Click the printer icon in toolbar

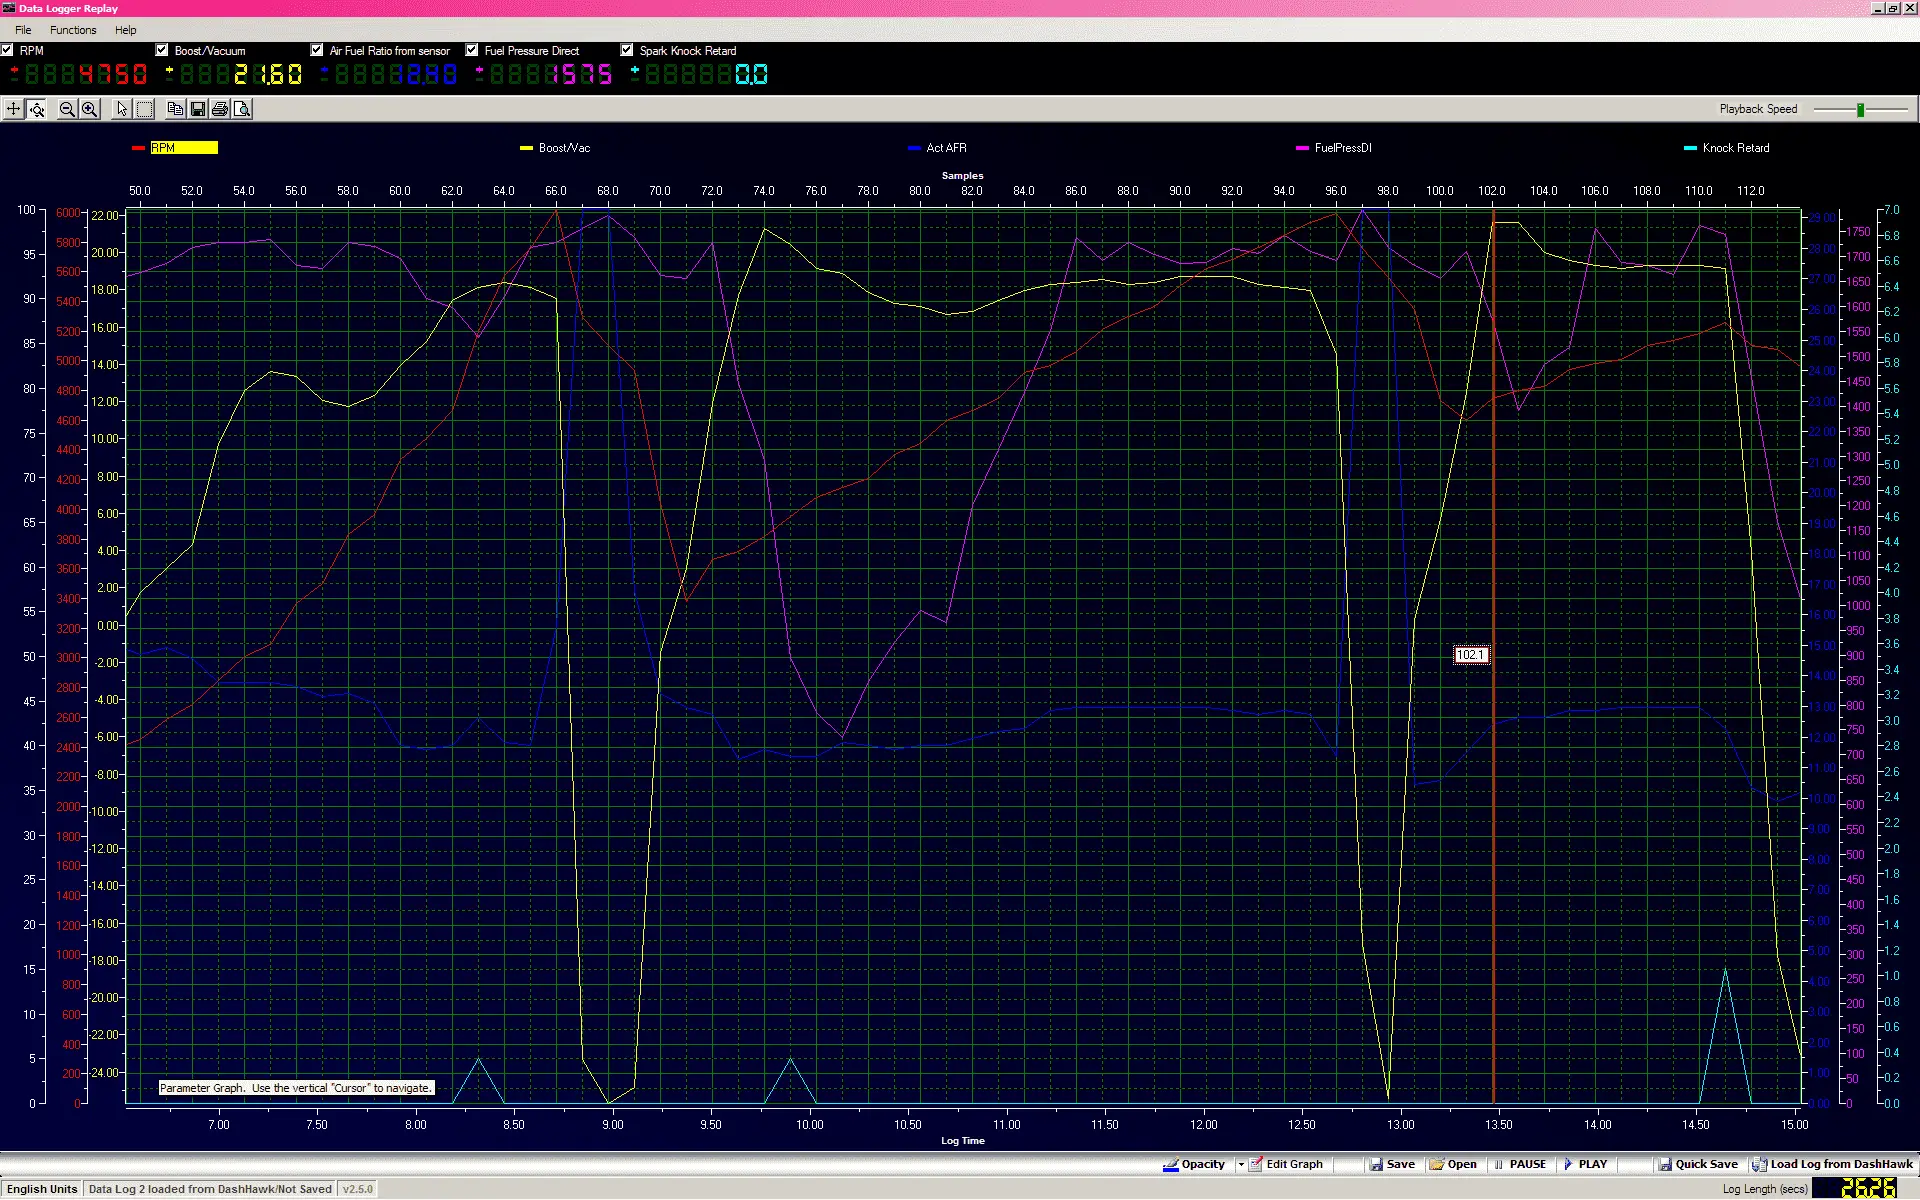pyautogui.click(x=220, y=109)
